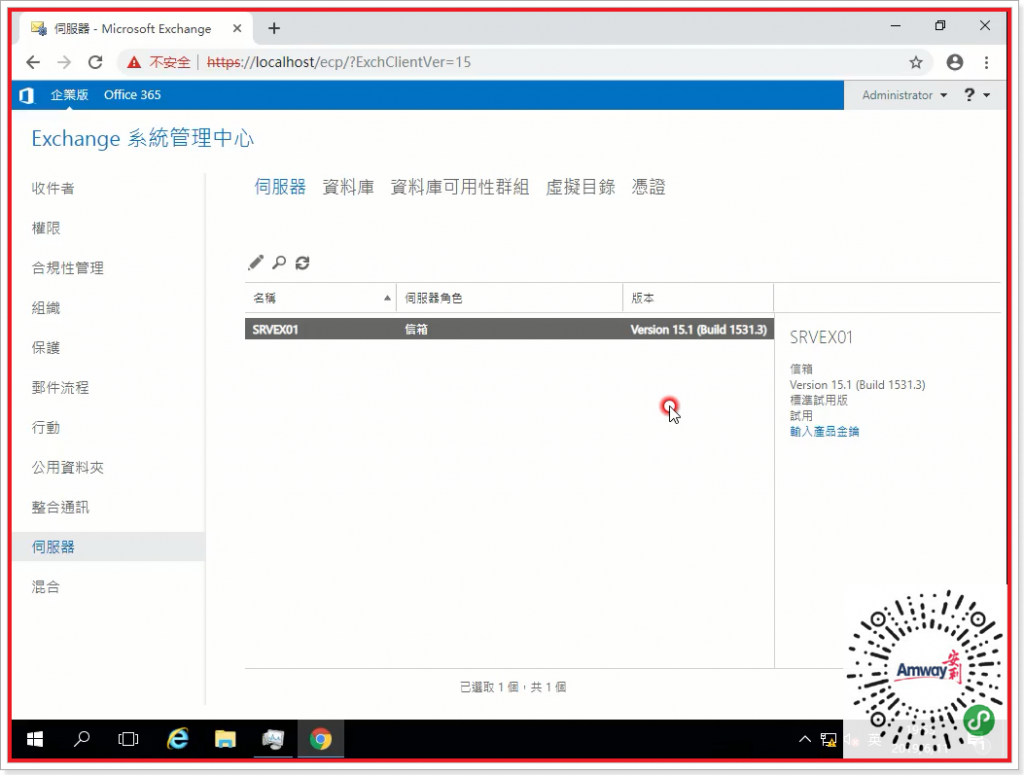Refresh the server list
1024x775 pixels.
[x=302, y=262]
